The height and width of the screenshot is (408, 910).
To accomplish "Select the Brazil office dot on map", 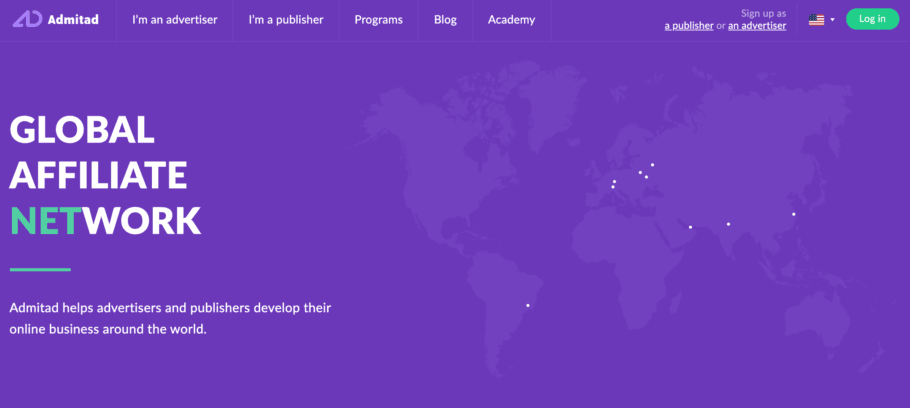I will 528,305.
